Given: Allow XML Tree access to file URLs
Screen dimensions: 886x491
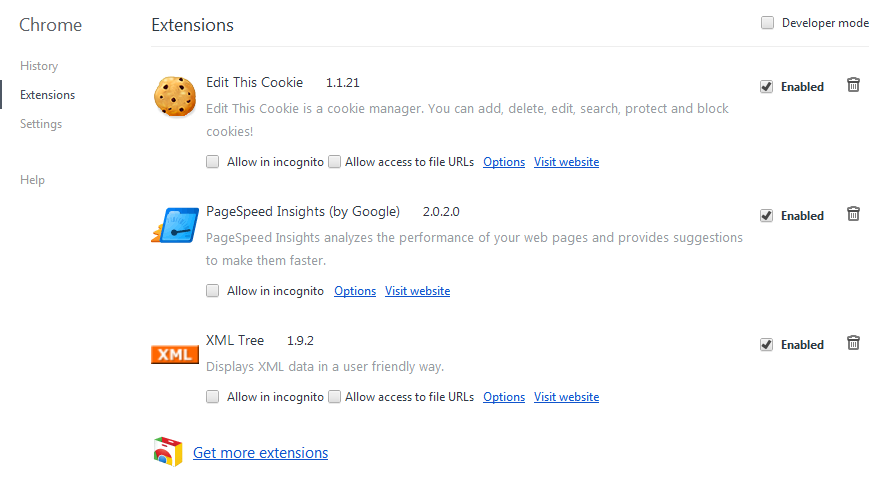Looking at the screenshot, I should click(x=335, y=397).
